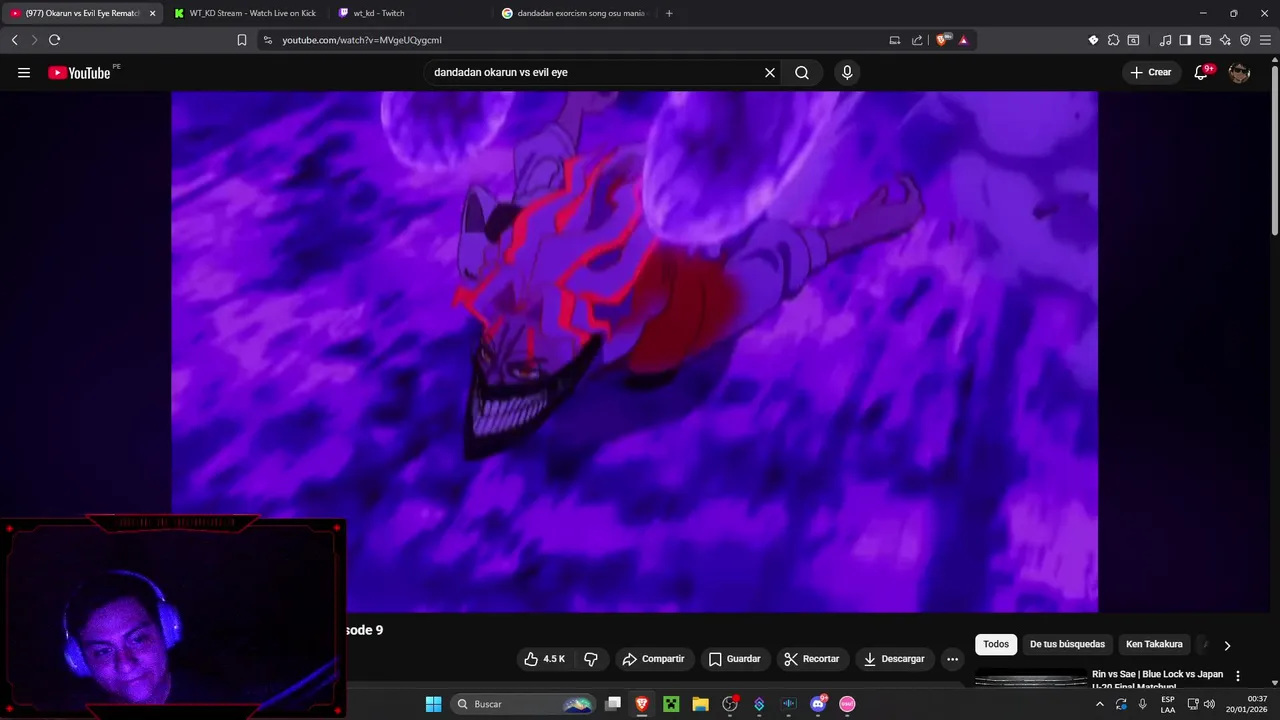Share this page from the address bar
1280x720 pixels.
[917, 40]
